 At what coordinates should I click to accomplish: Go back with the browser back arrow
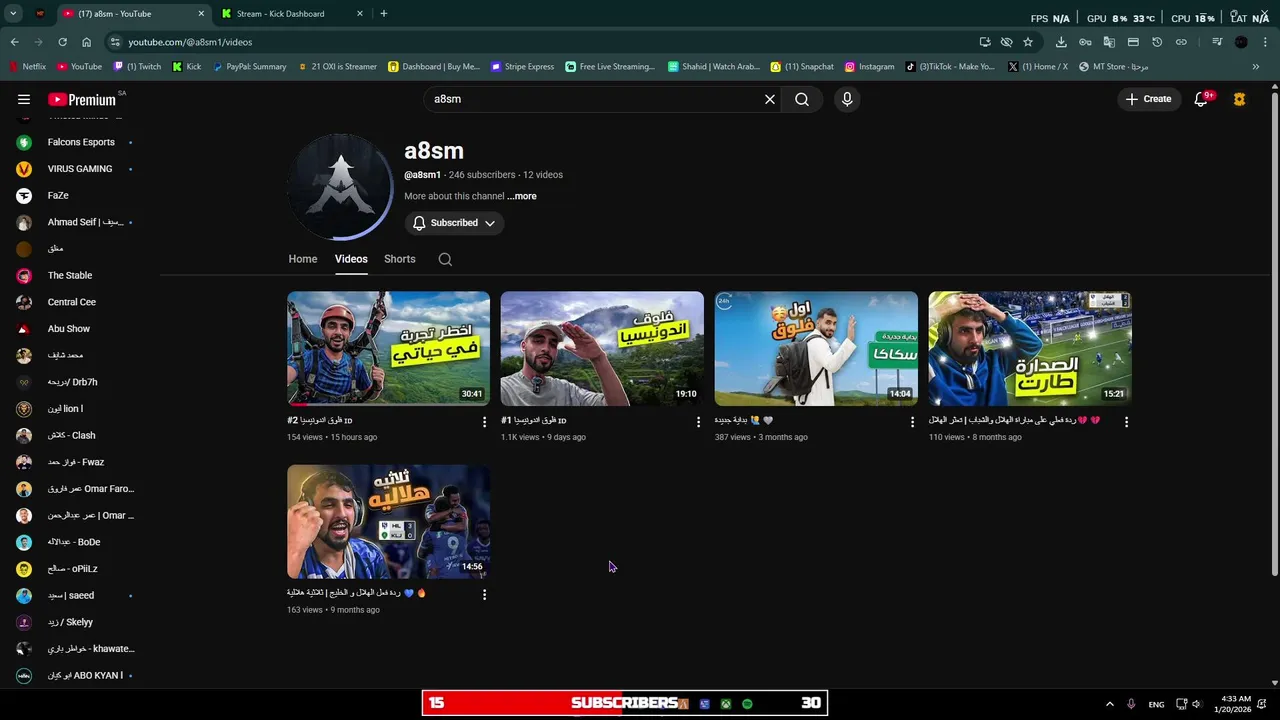14,42
